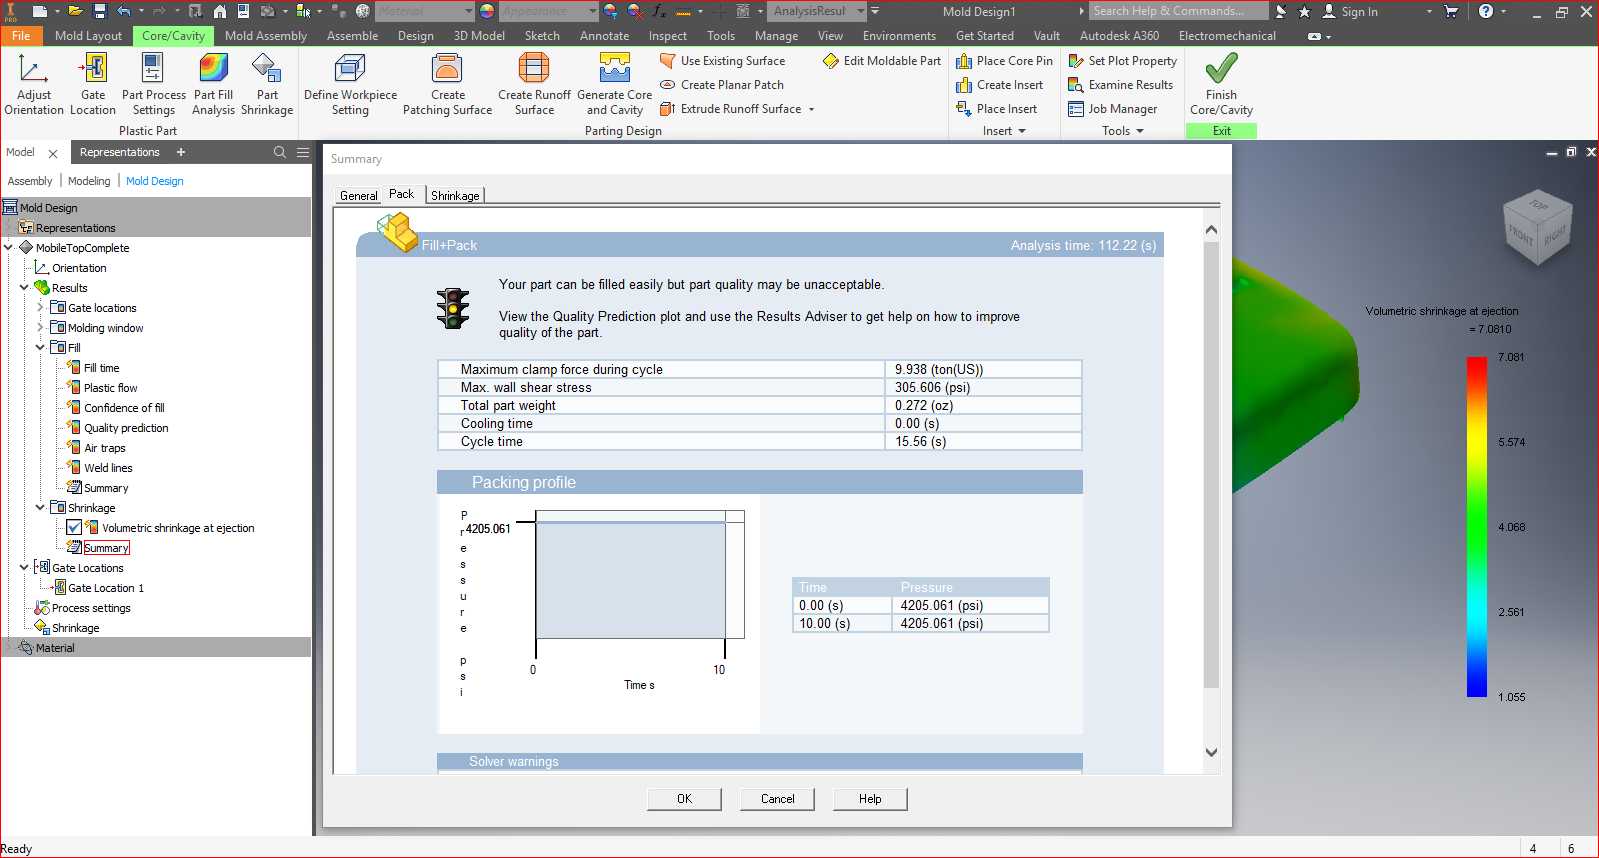Click Extrude Runoff Surface
This screenshot has width=1599, height=858.
(730, 109)
